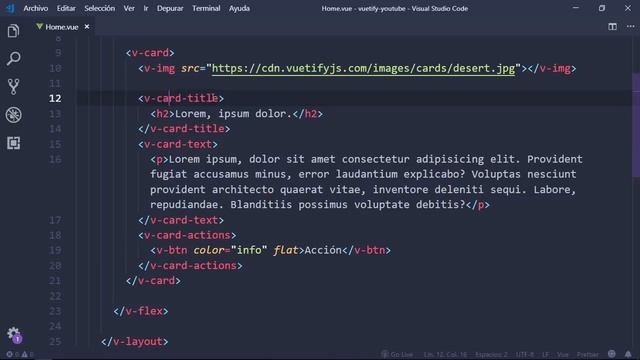The image size is (640, 360).
Task: Open the editor More Actions ellipsis
Action: pyautogui.click(x=631, y=27)
